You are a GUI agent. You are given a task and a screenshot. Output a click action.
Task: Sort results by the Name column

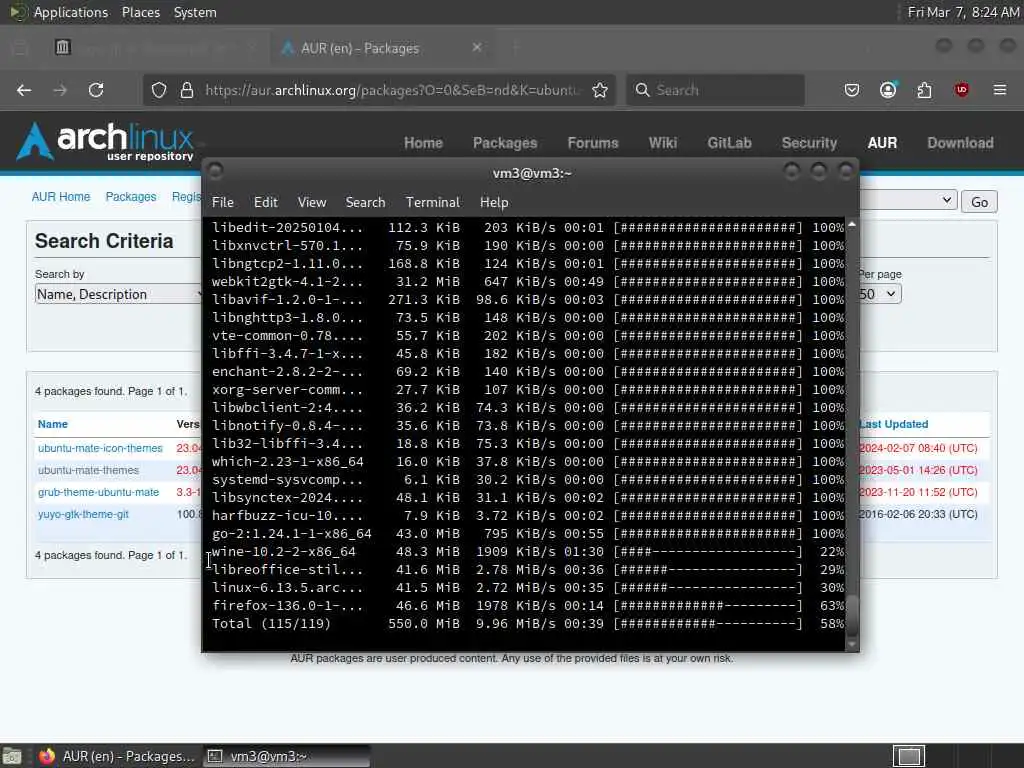(x=53, y=424)
